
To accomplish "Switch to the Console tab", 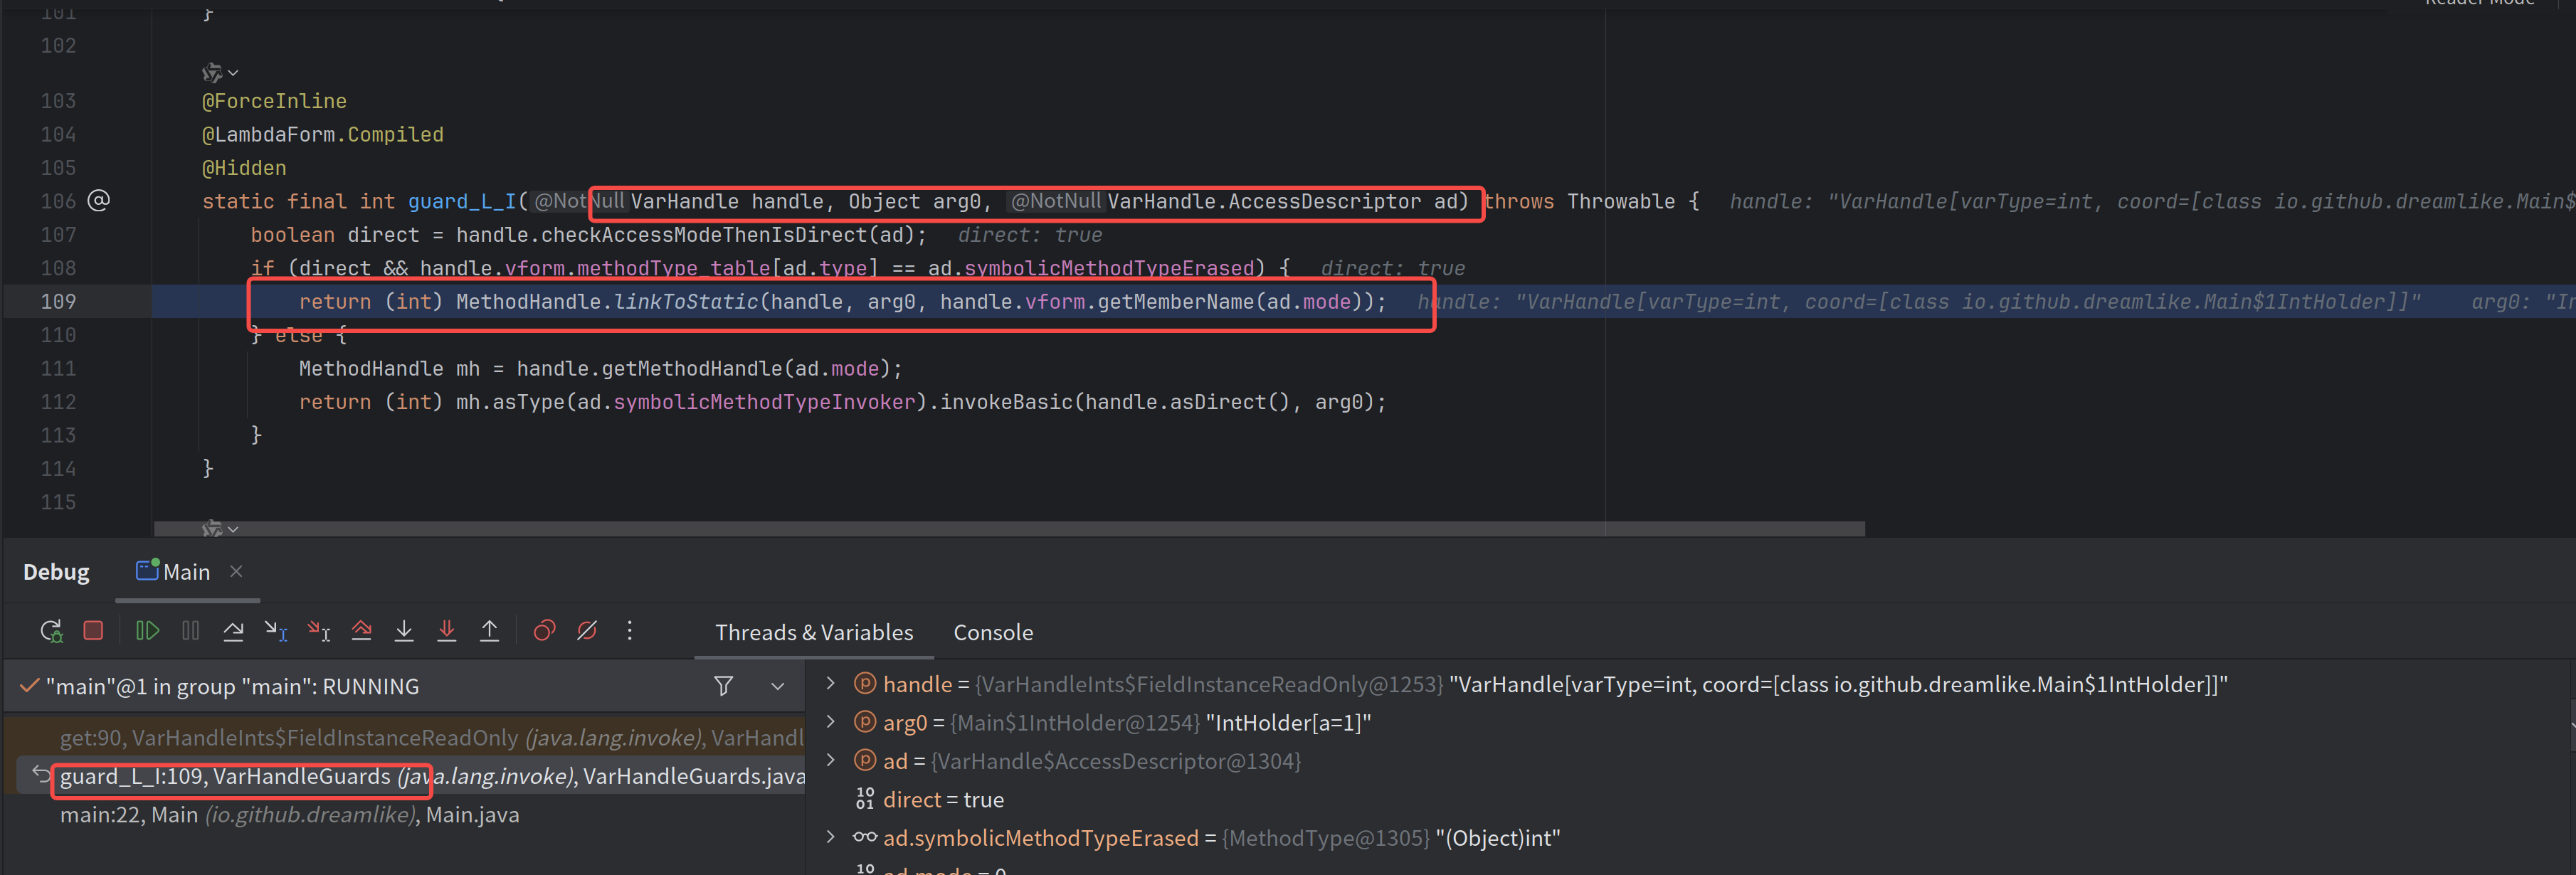I will 993,632.
